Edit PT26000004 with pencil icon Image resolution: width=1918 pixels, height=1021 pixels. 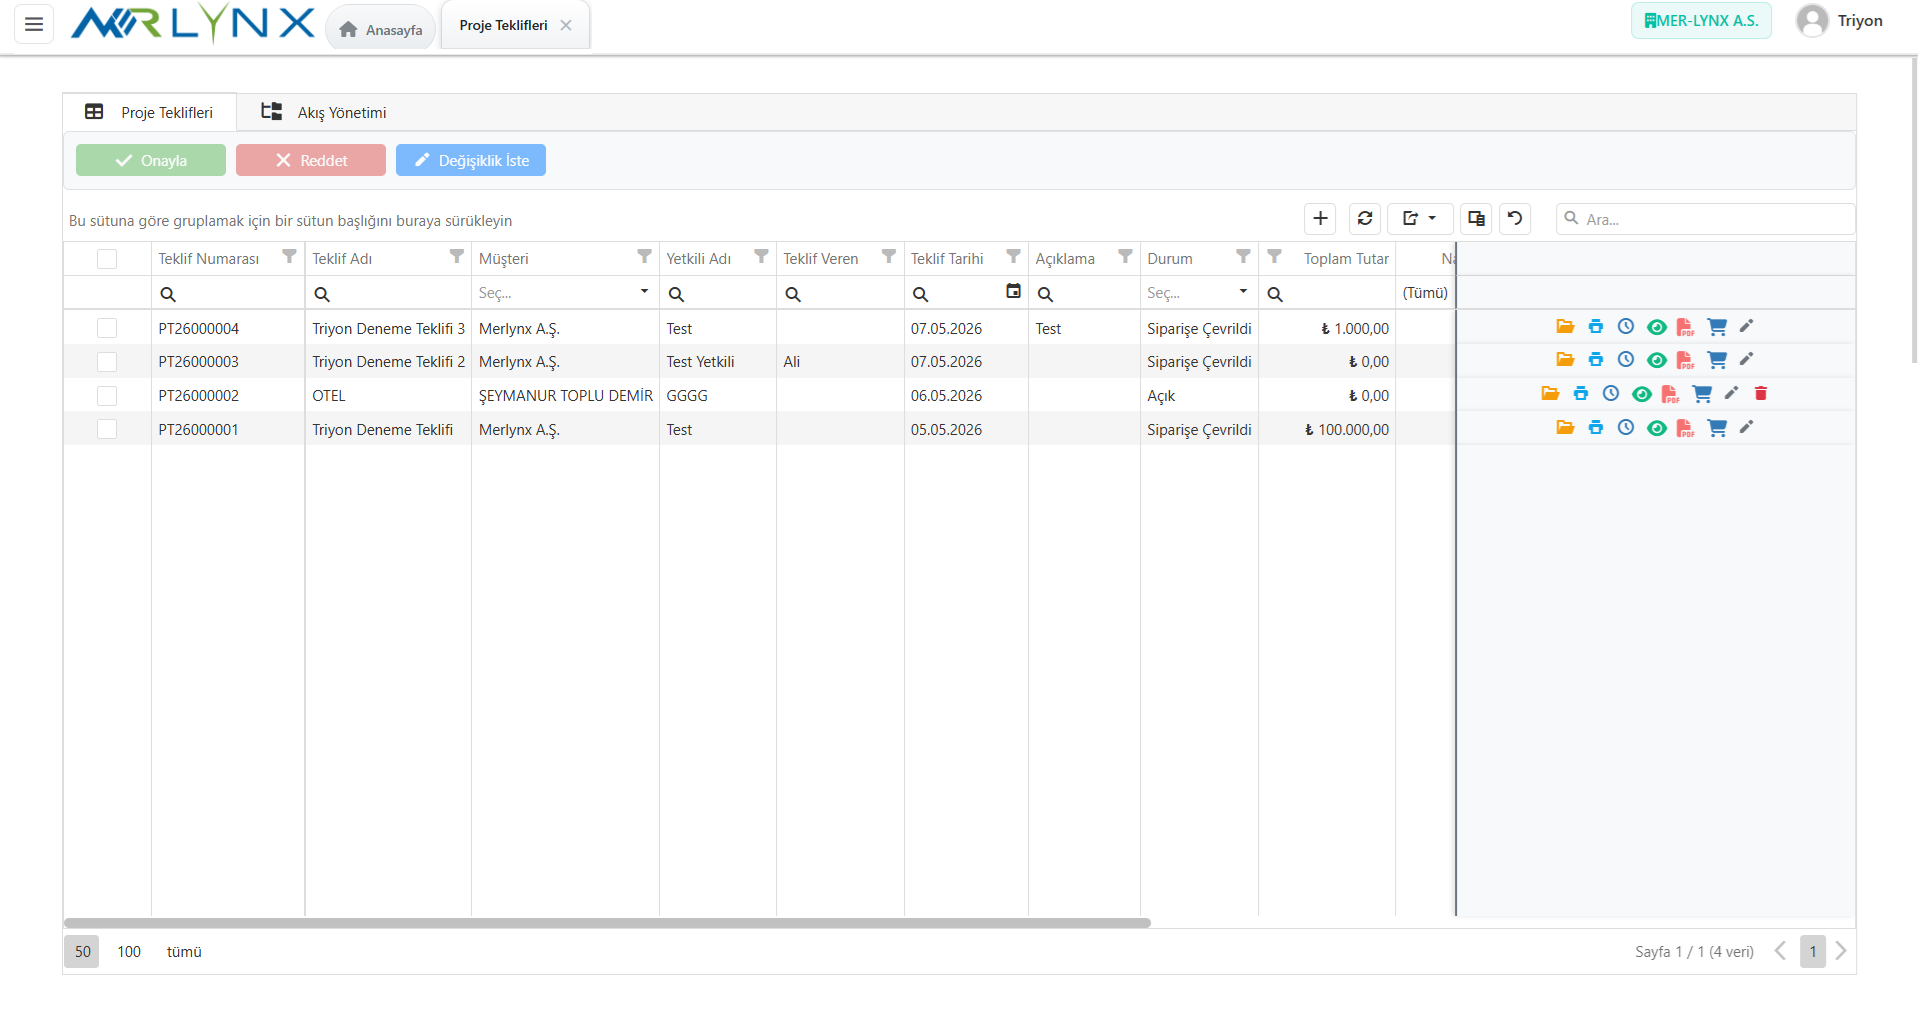click(1747, 326)
